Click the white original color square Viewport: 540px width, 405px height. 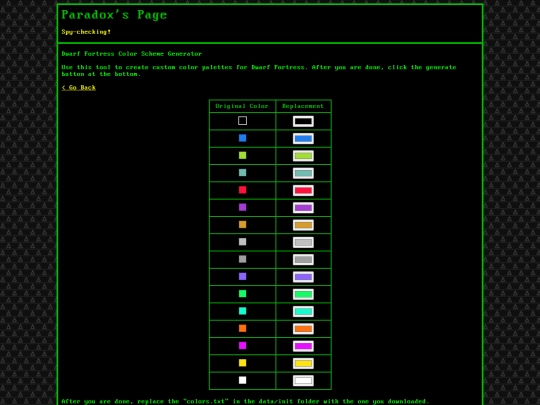pos(242,380)
